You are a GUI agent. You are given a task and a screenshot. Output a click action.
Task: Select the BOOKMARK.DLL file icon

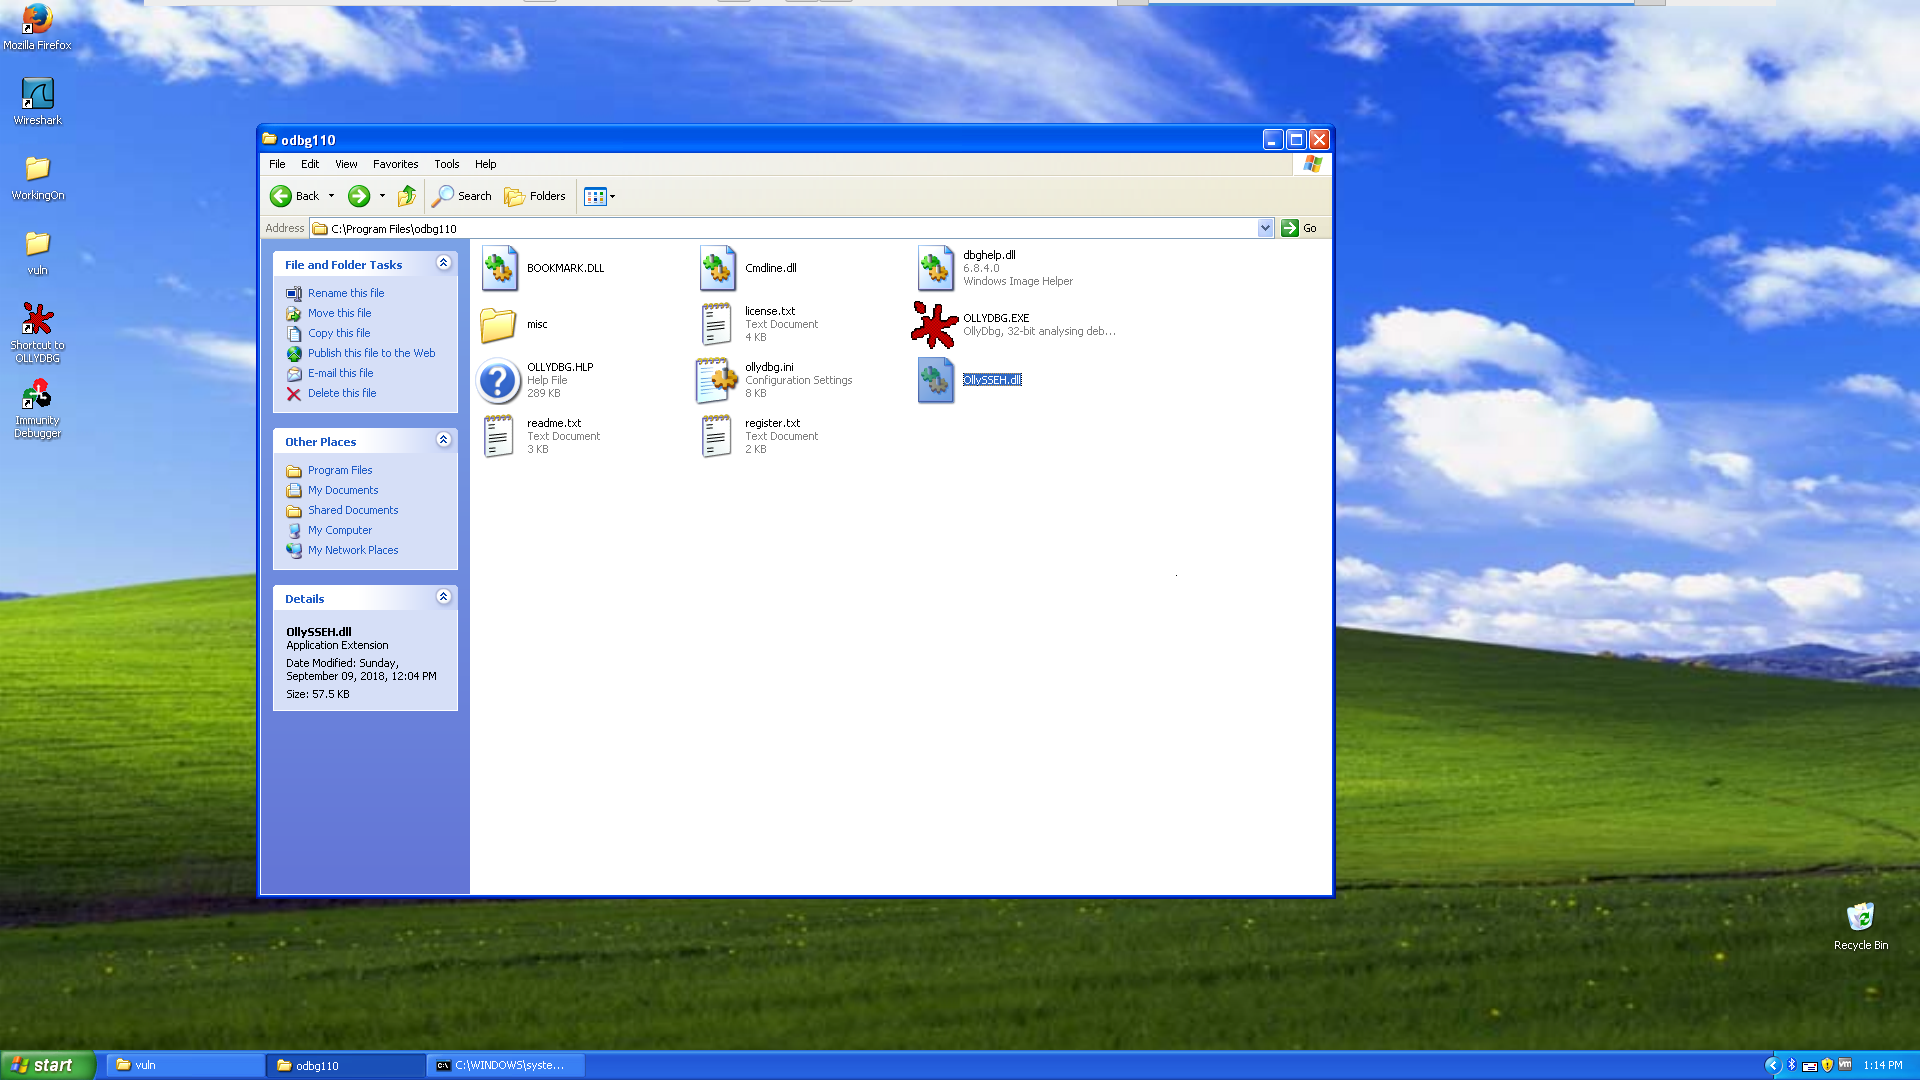coord(498,268)
